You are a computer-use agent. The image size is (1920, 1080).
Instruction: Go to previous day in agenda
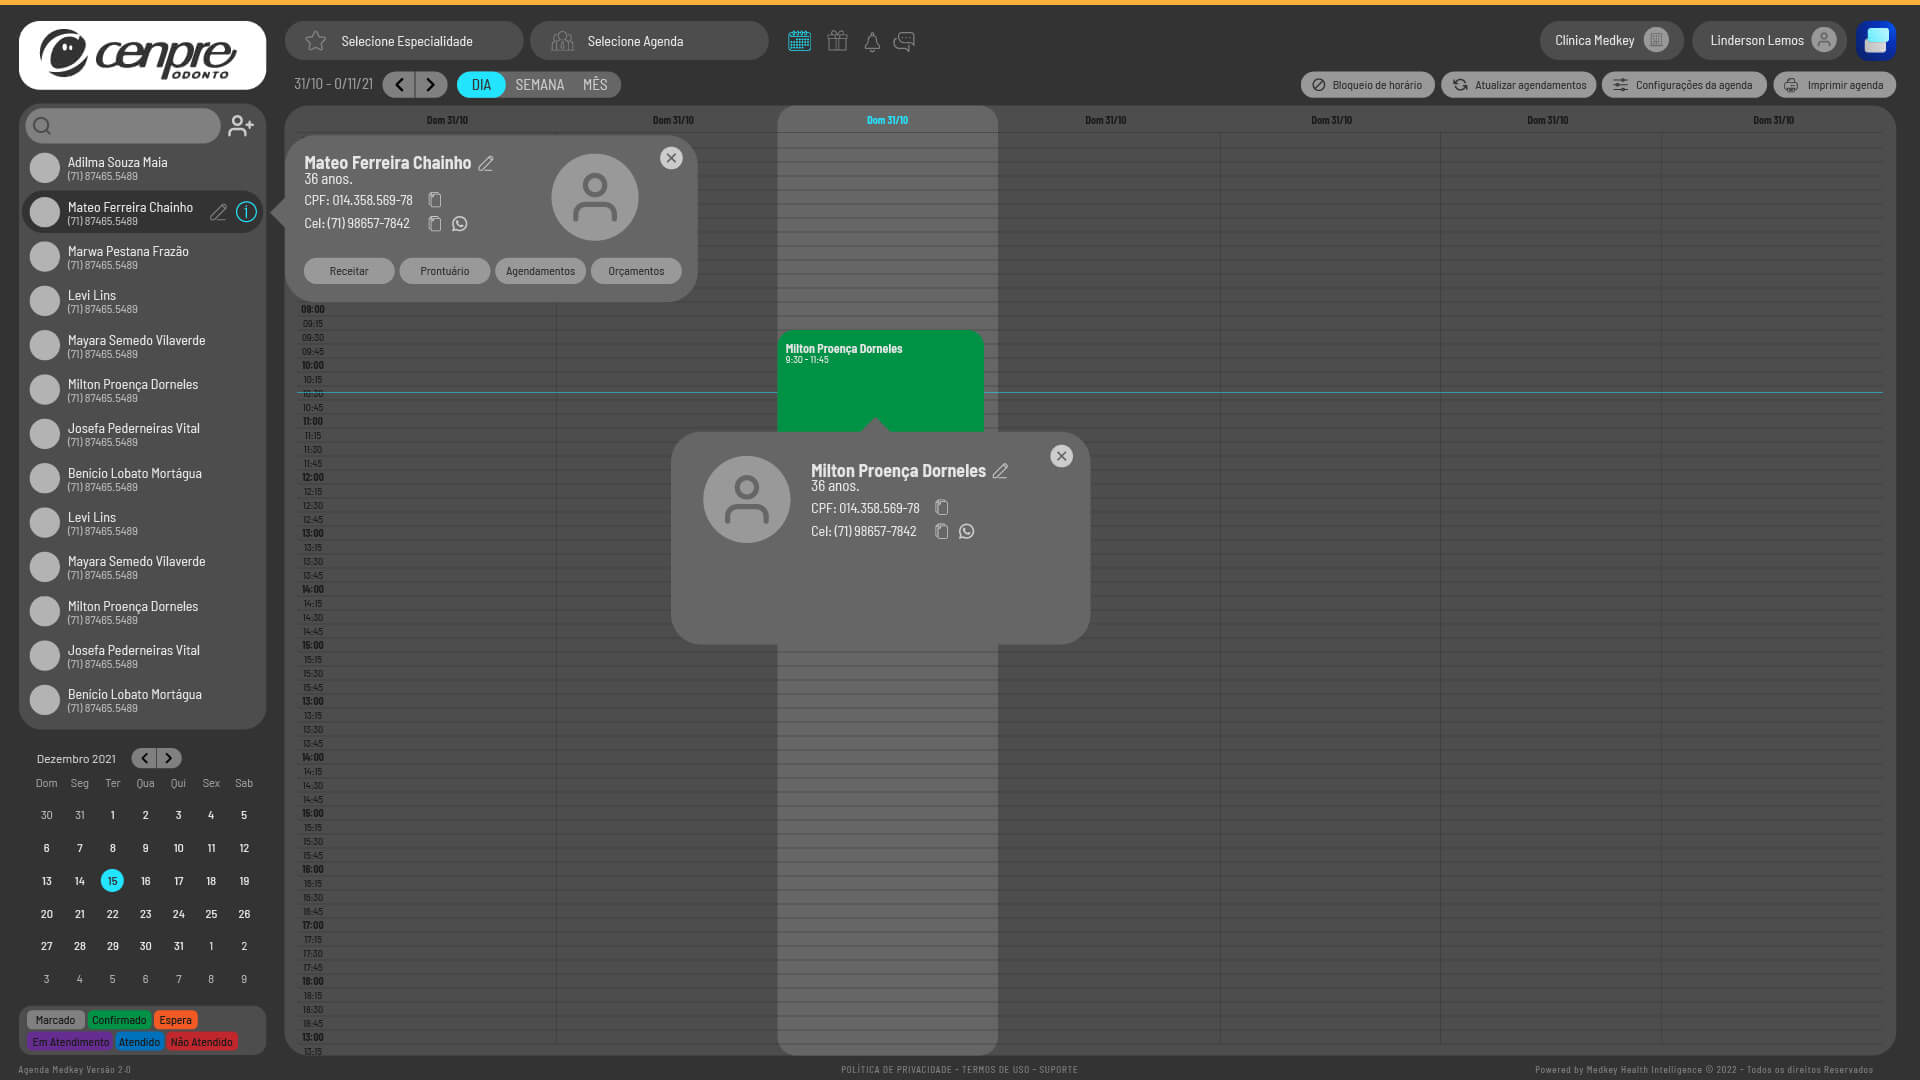398,85
